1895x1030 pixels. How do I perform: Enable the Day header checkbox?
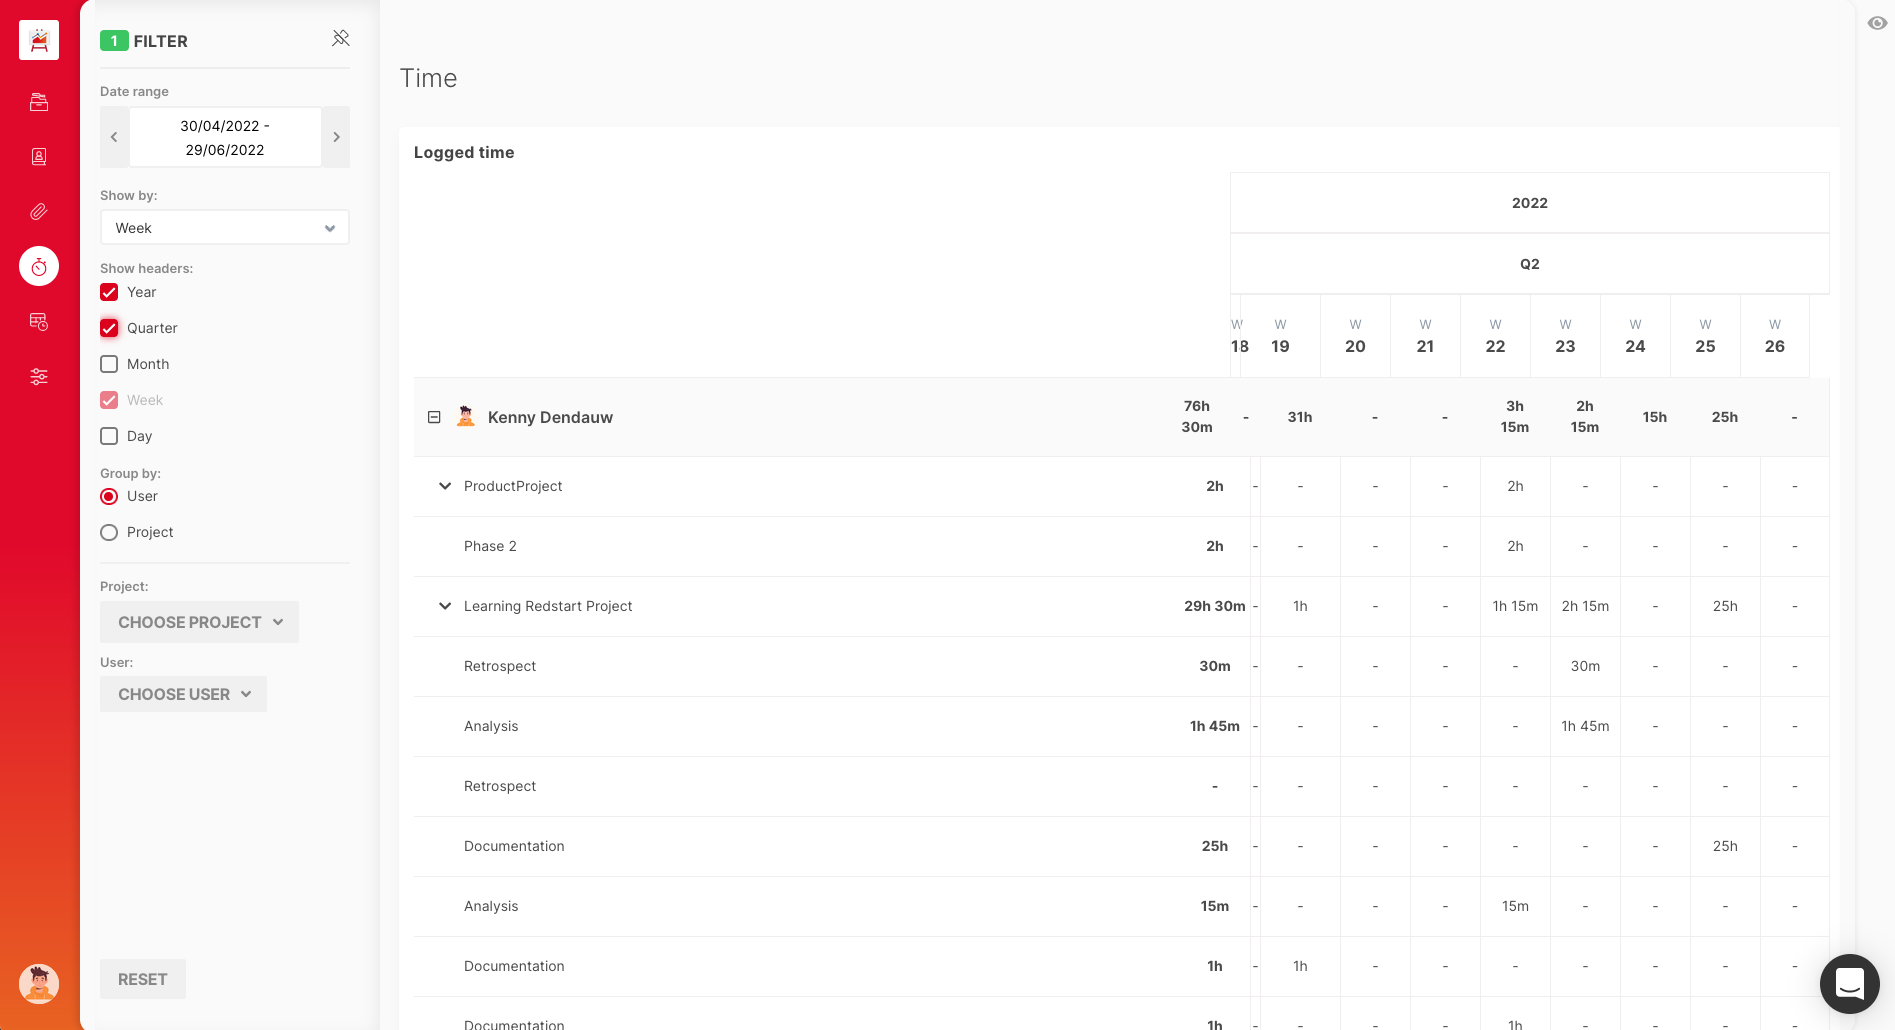[110, 436]
